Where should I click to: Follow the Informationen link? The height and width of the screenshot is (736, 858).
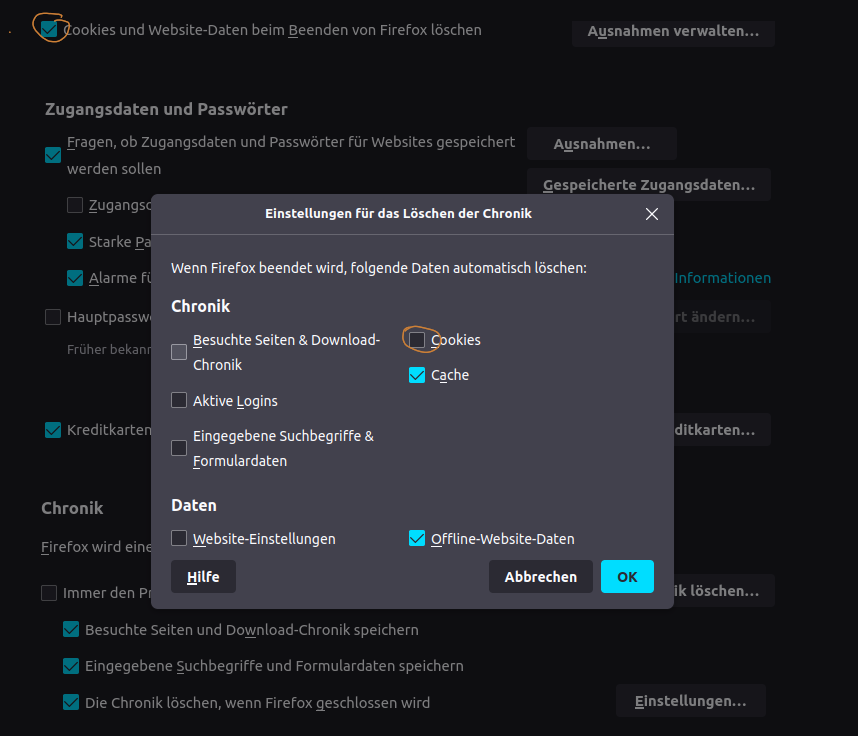[x=723, y=278]
